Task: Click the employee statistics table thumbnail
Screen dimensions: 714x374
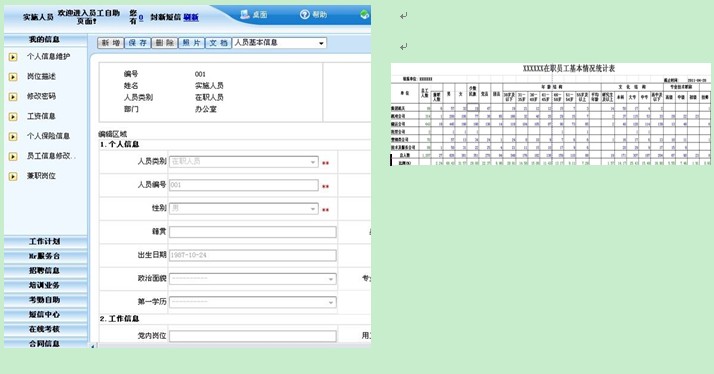Action: pos(551,114)
